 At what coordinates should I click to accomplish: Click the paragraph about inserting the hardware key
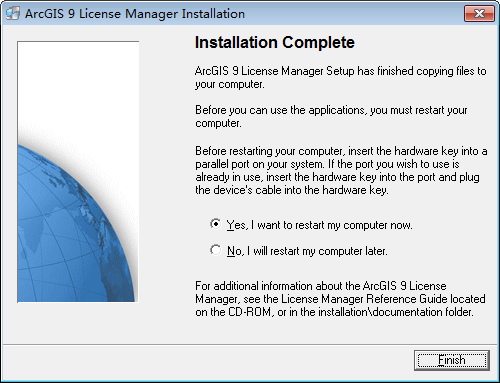341,170
